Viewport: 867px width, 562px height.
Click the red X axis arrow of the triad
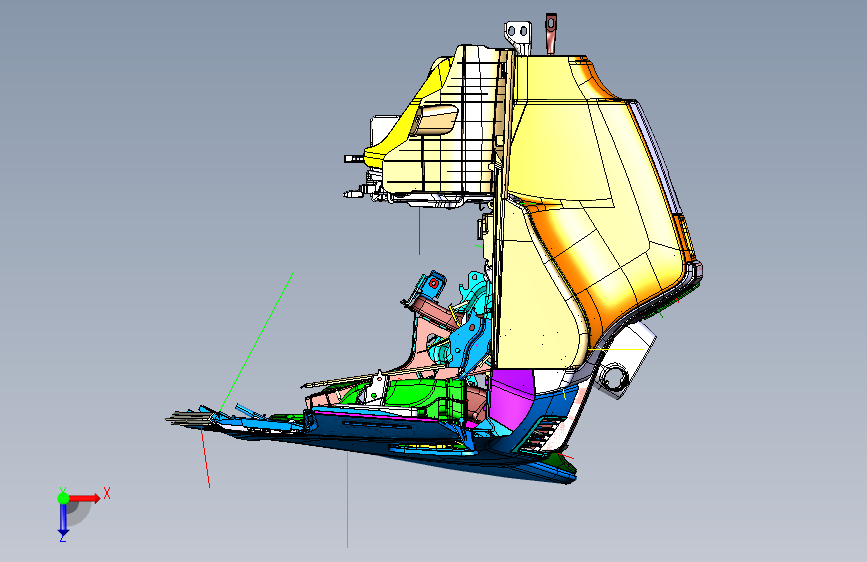point(84,498)
